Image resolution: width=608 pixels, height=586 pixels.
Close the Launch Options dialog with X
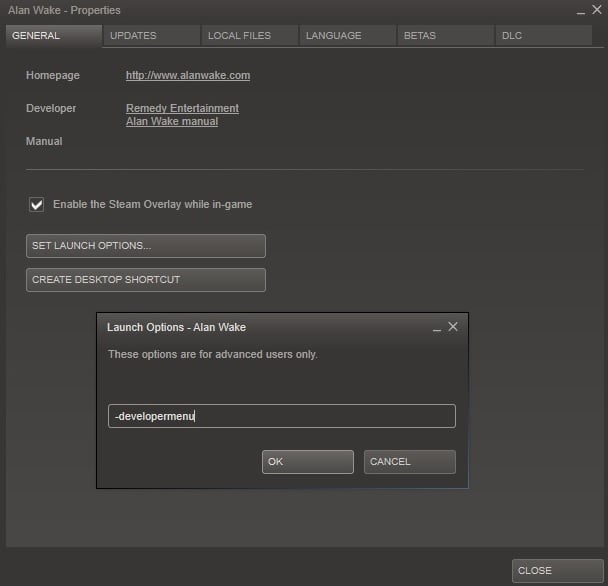coord(453,327)
